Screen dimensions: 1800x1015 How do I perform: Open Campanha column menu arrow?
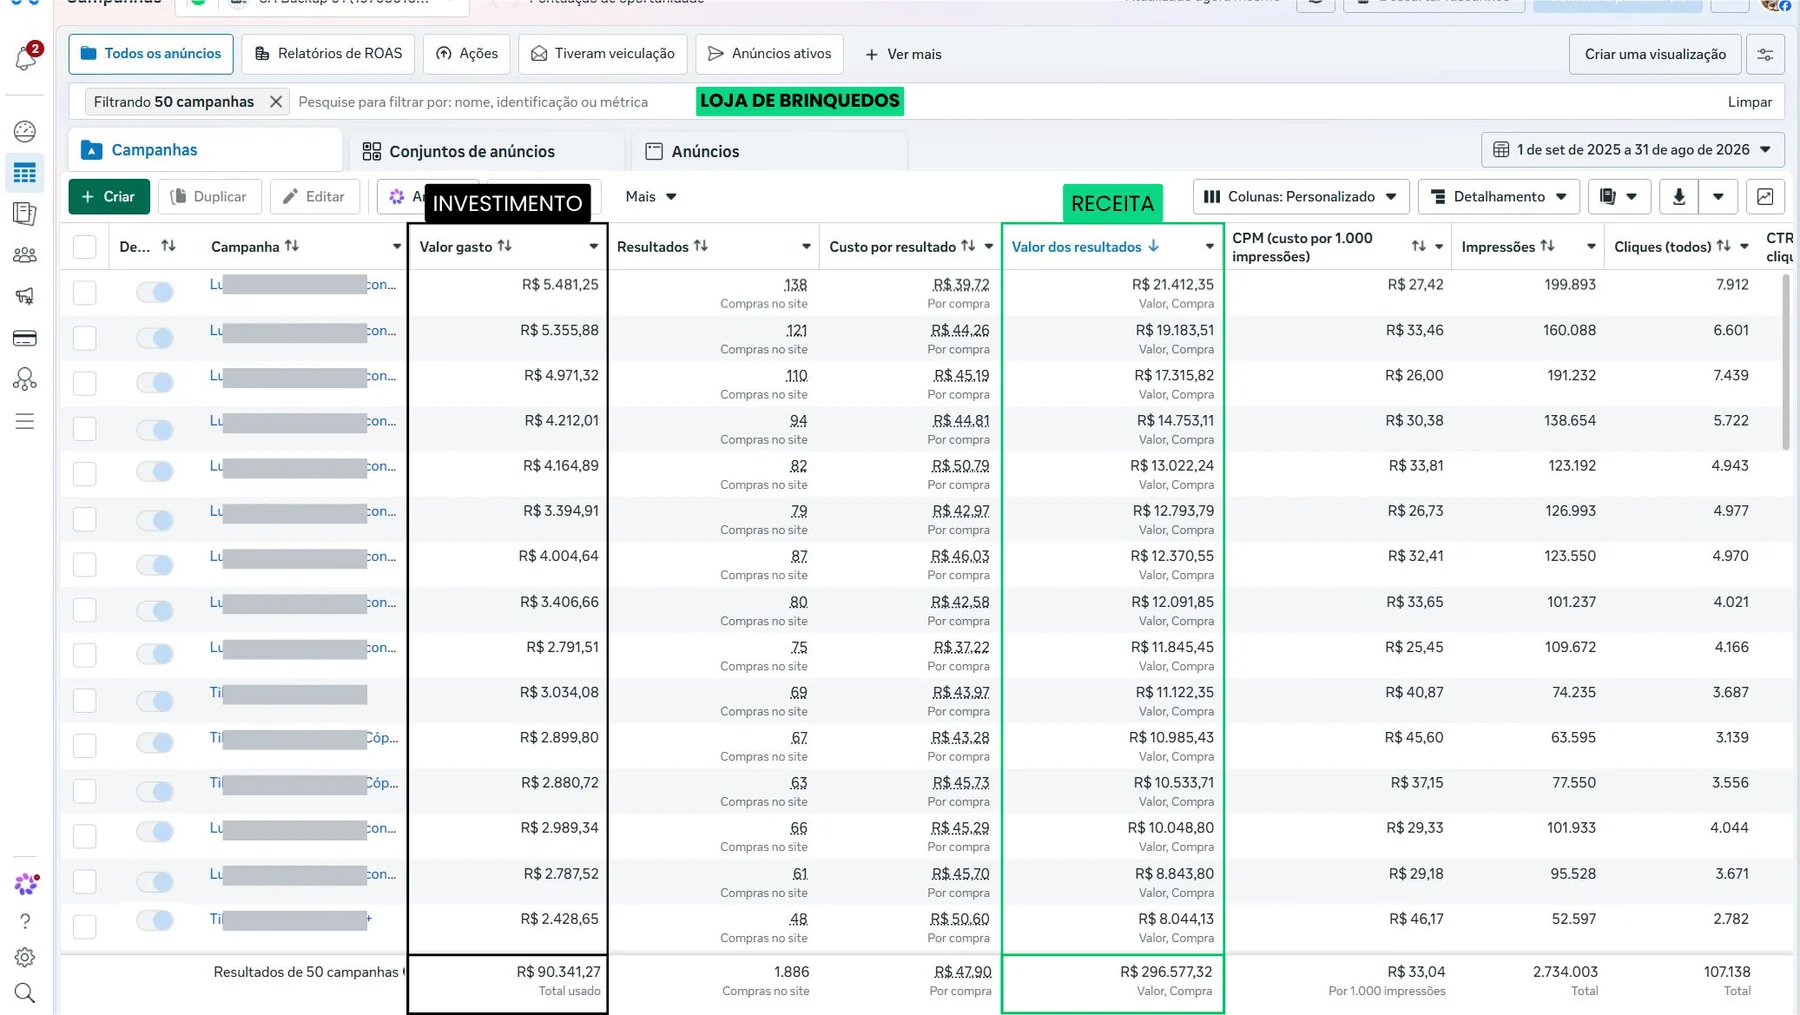(x=397, y=247)
